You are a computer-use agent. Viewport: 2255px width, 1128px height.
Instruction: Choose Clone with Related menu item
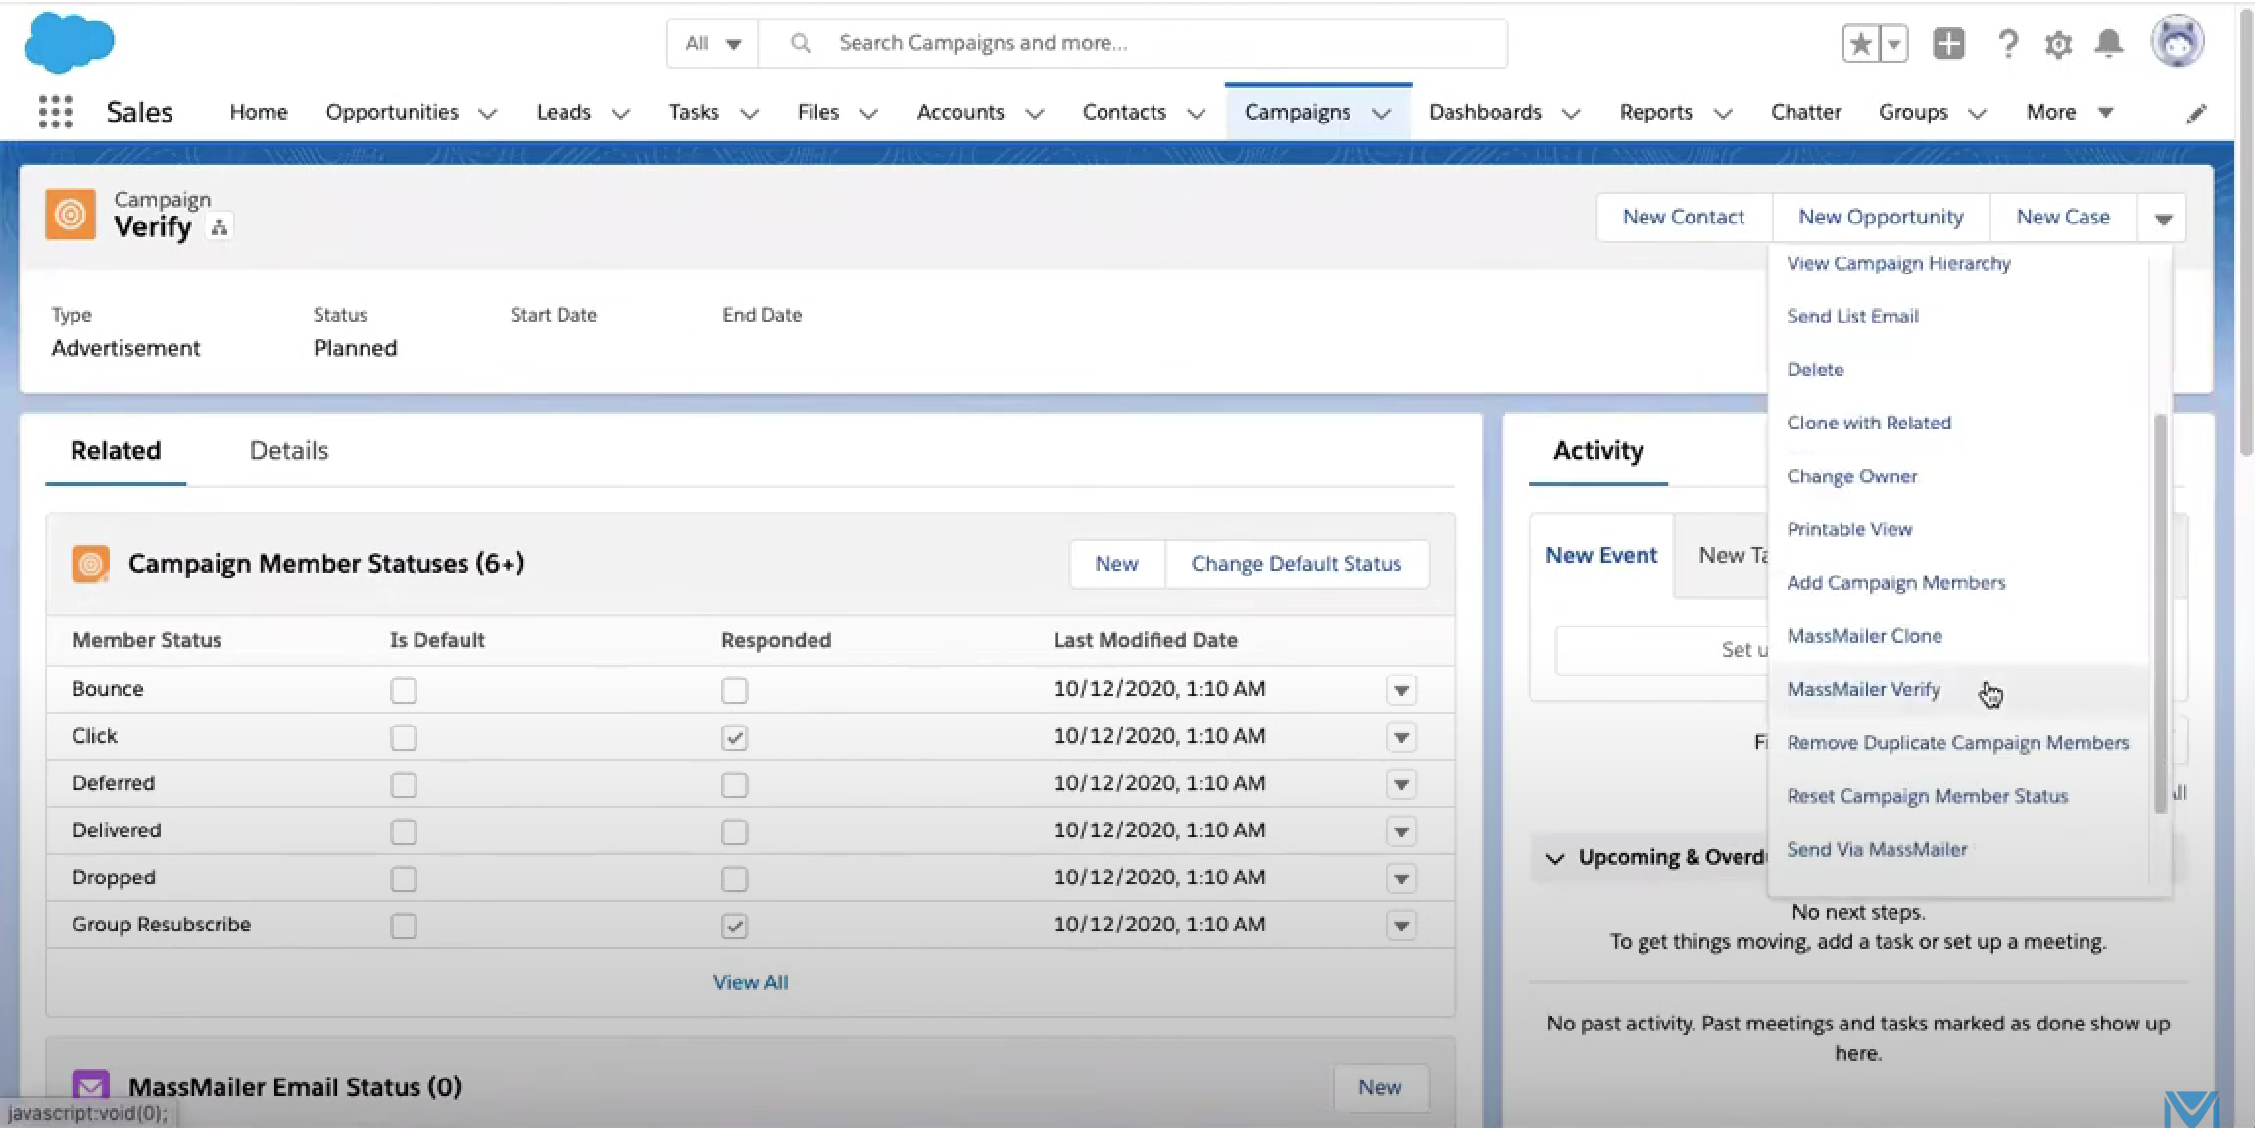(x=1868, y=422)
